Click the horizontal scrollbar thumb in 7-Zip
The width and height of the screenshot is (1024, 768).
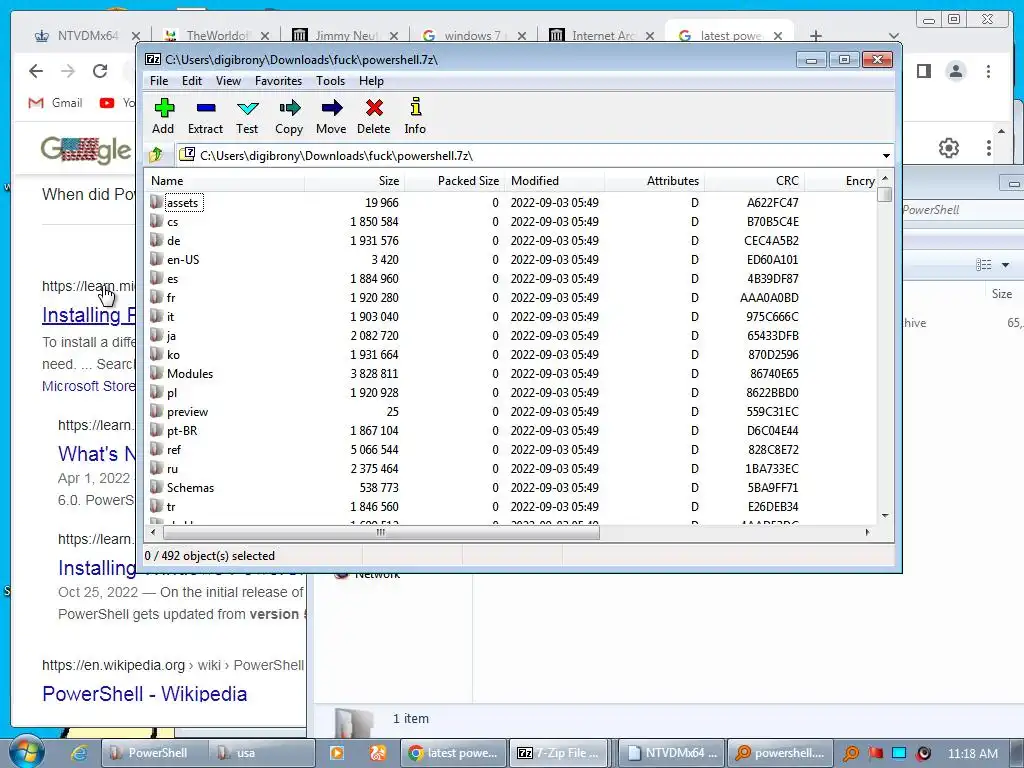tap(381, 532)
